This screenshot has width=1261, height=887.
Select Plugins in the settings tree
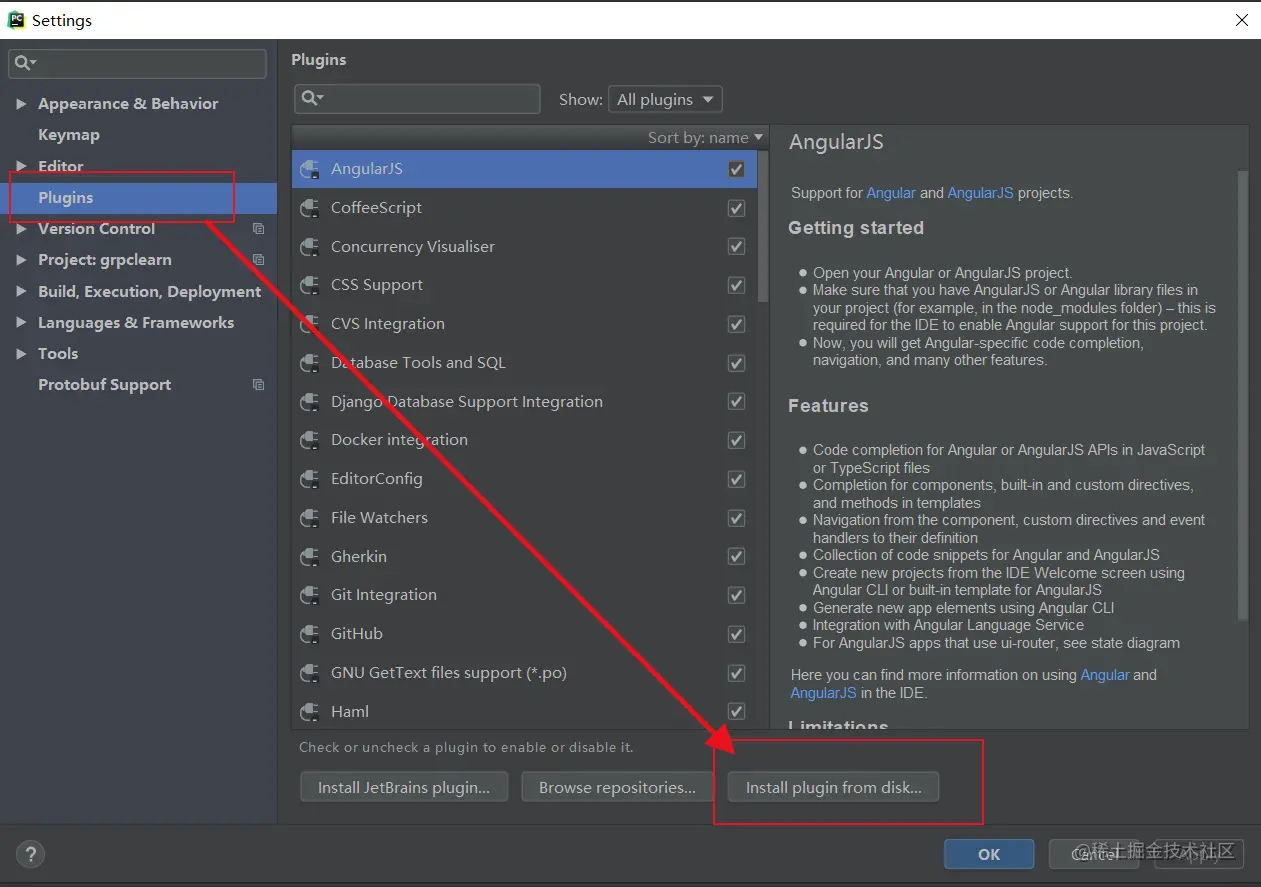coord(138,198)
